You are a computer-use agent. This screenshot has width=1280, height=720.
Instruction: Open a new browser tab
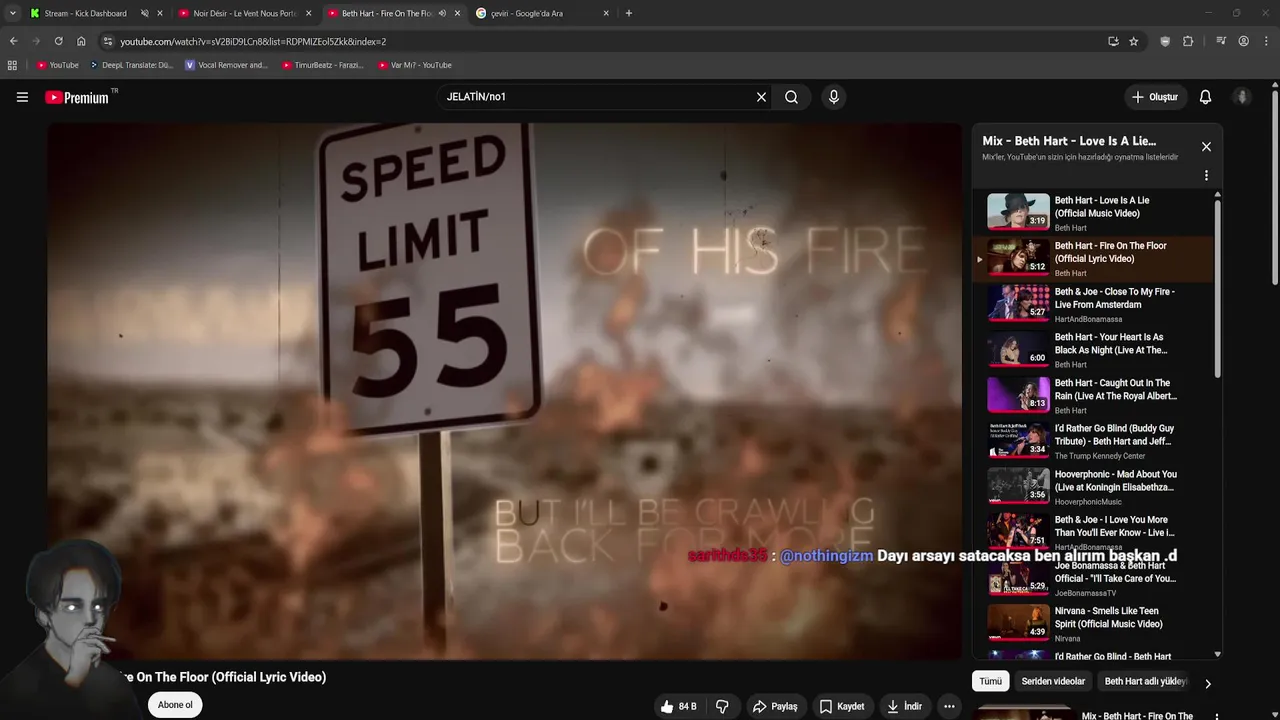tap(628, 13)
